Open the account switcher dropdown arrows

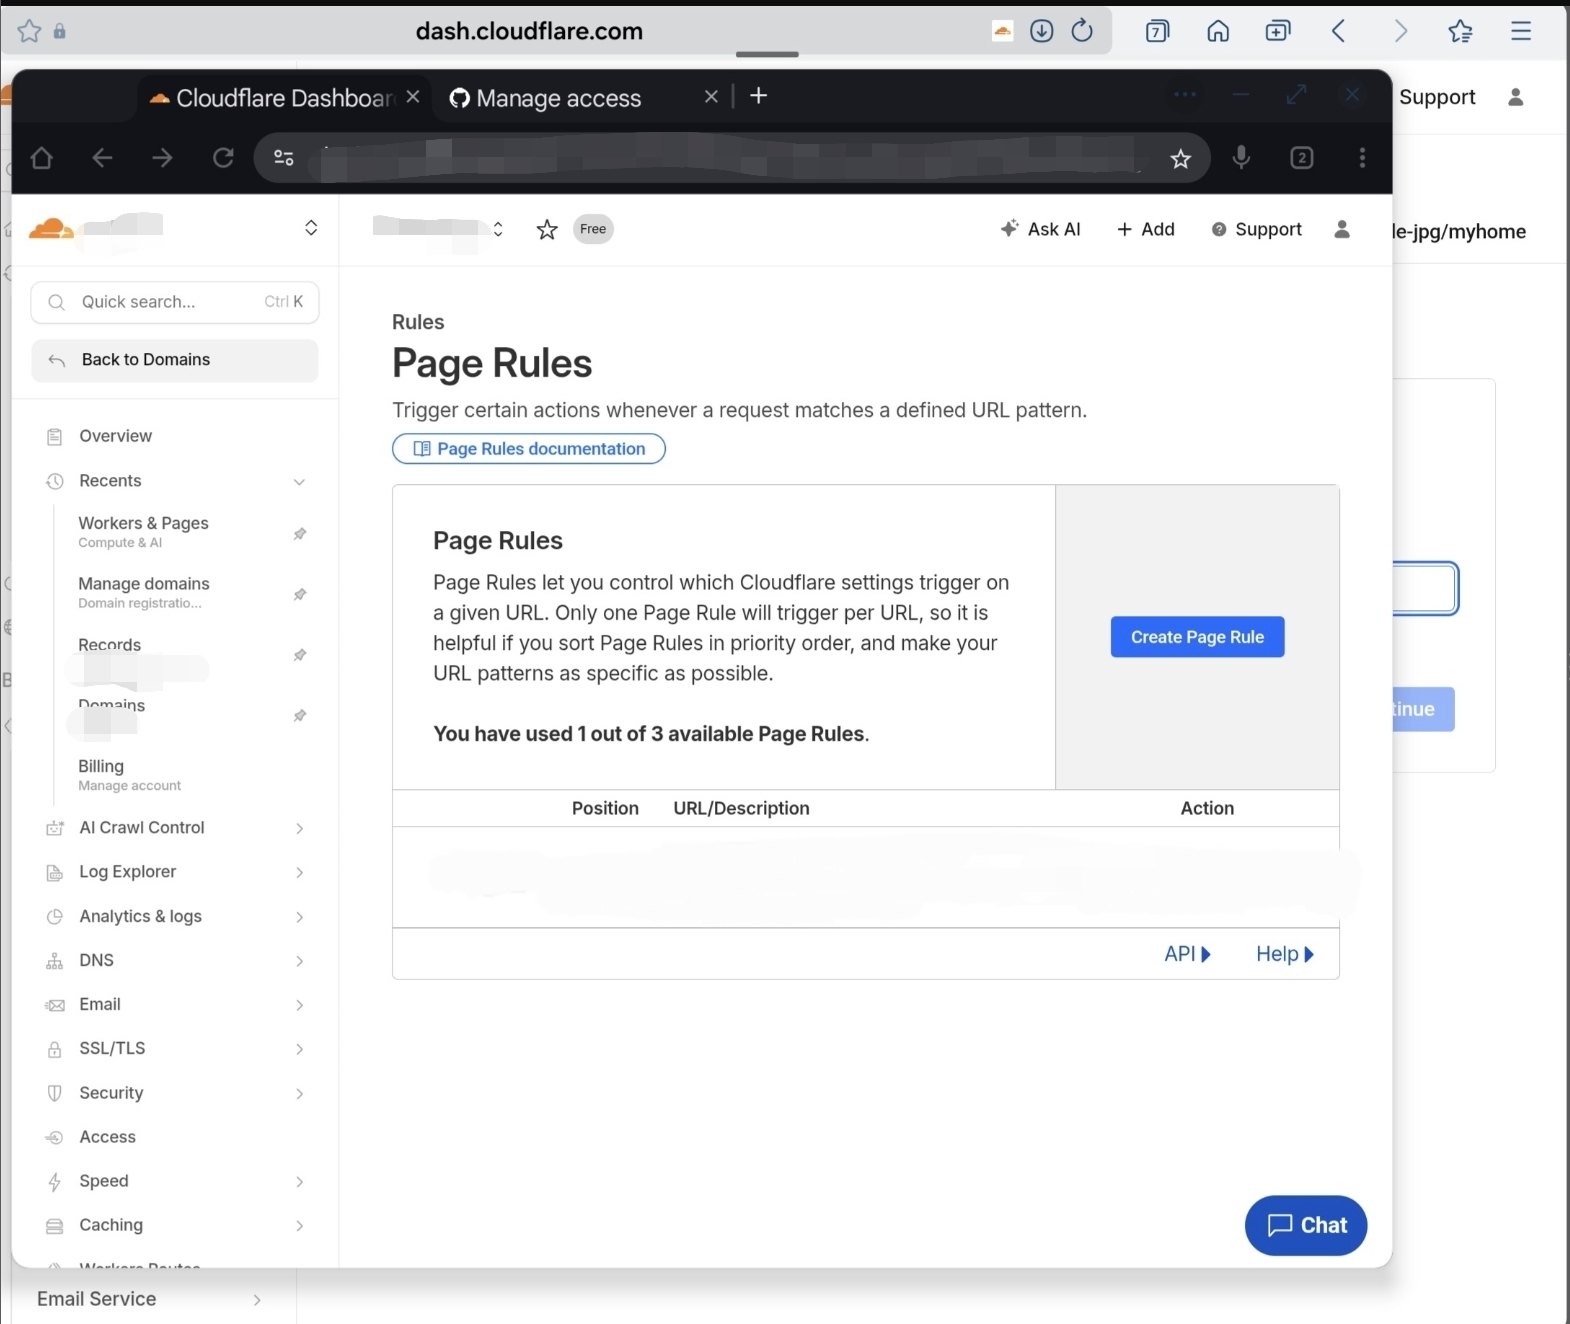tap(311, 228)
